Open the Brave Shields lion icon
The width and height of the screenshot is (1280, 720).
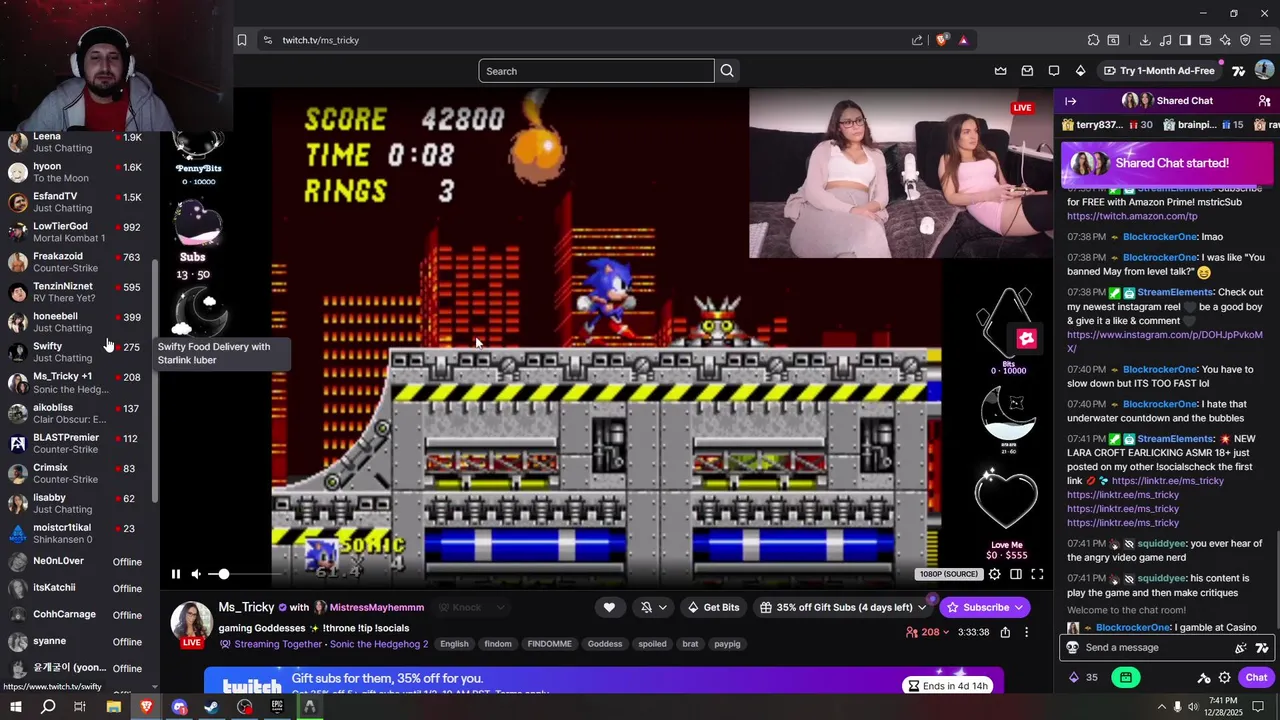pyautogui.click(x=942, y=40)
